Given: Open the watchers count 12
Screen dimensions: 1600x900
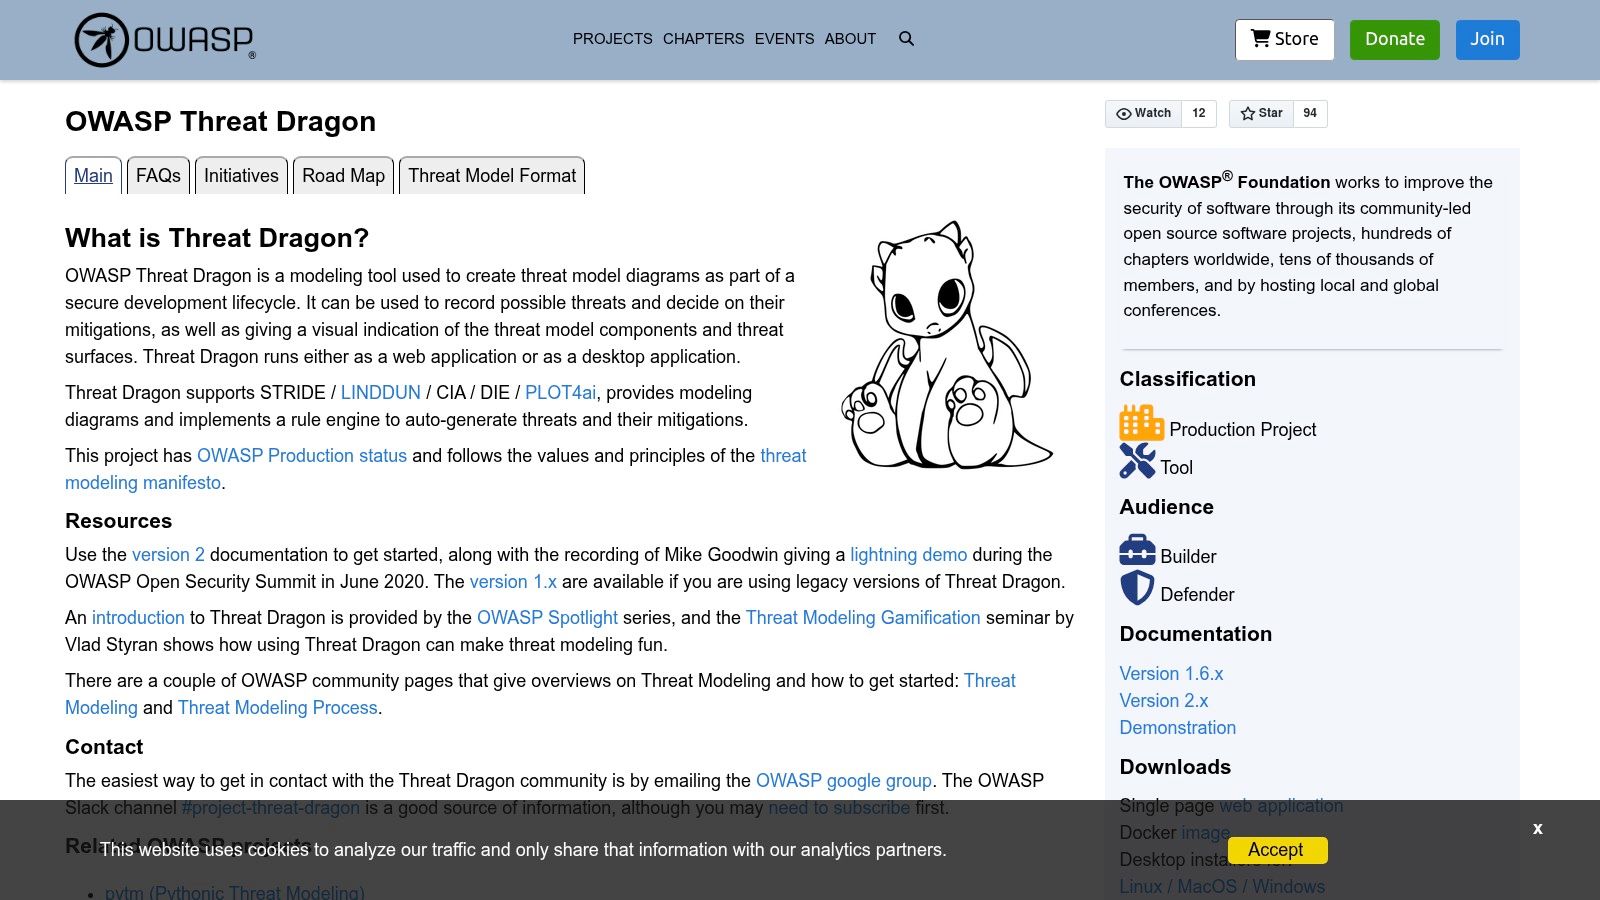Looking at the screenshot, I should pyautogui.click(x=1198, y=113).
